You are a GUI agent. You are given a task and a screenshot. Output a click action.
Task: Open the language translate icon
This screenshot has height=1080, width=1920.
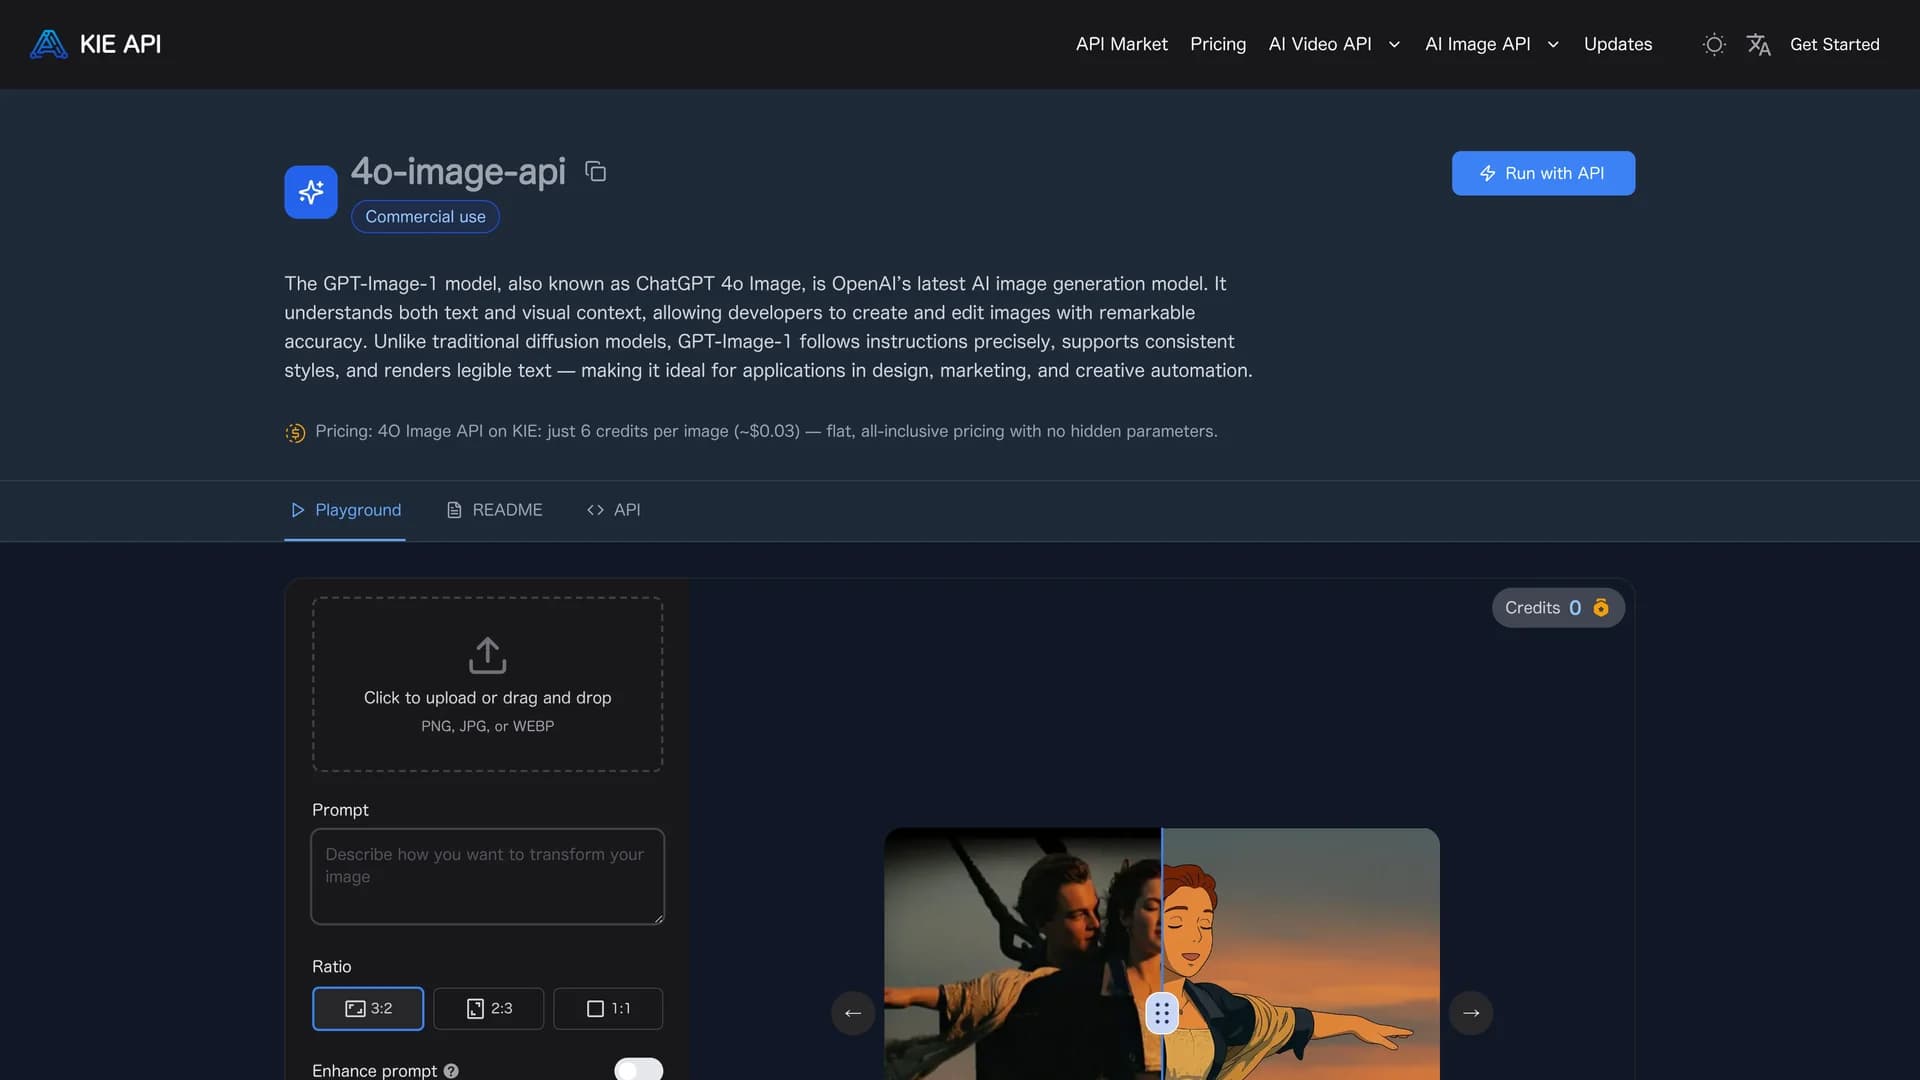pyautogui.click(x=1758, y=44)
